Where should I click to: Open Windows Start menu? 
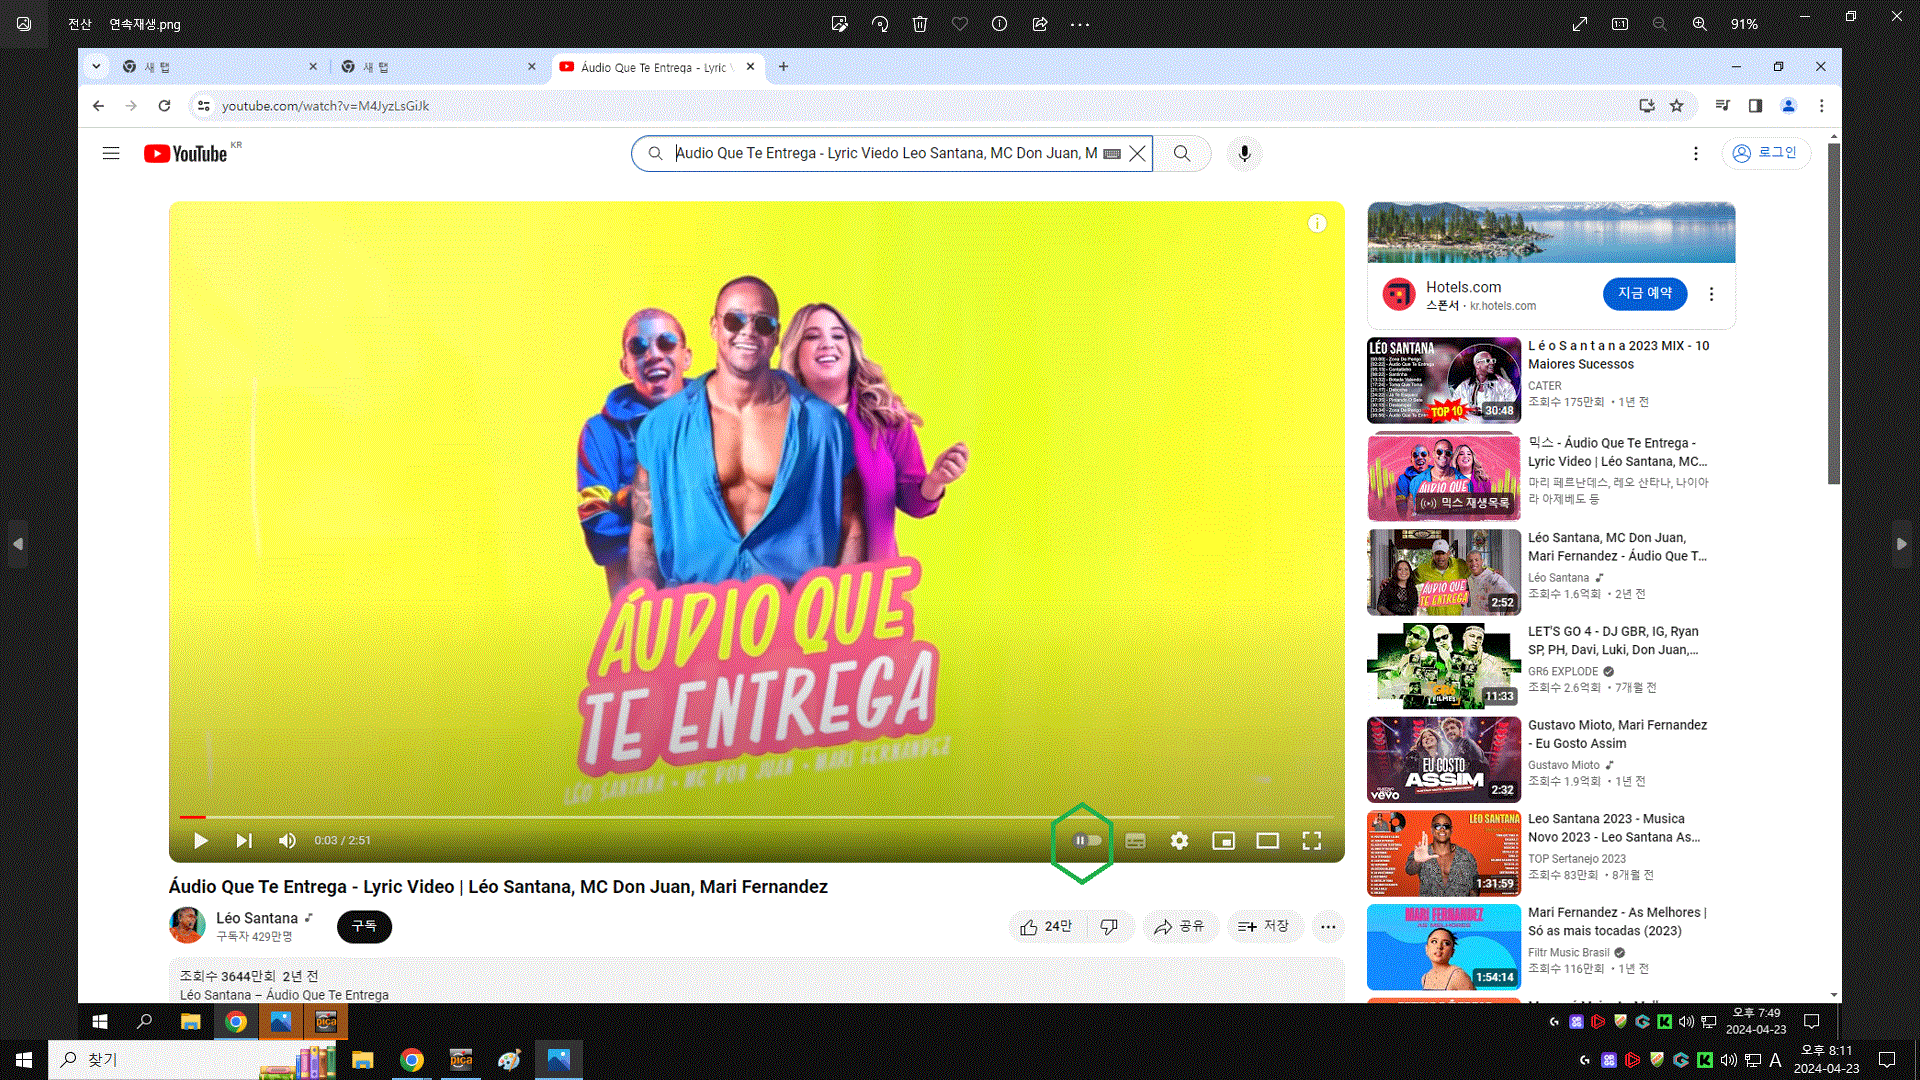click(24, 1059)
